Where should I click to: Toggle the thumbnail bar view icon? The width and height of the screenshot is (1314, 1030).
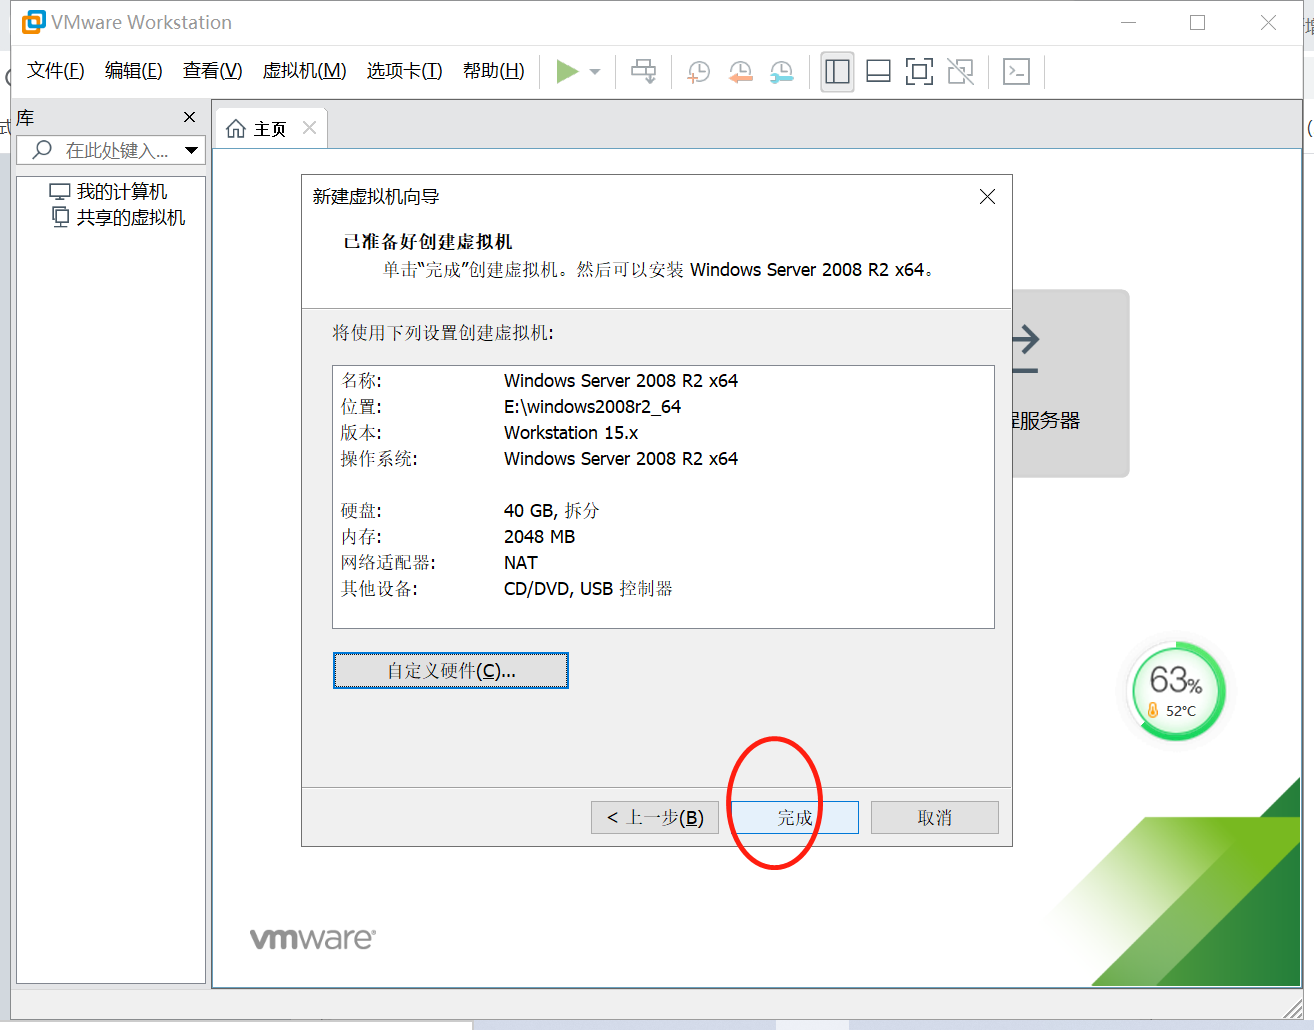pos(878,72)
